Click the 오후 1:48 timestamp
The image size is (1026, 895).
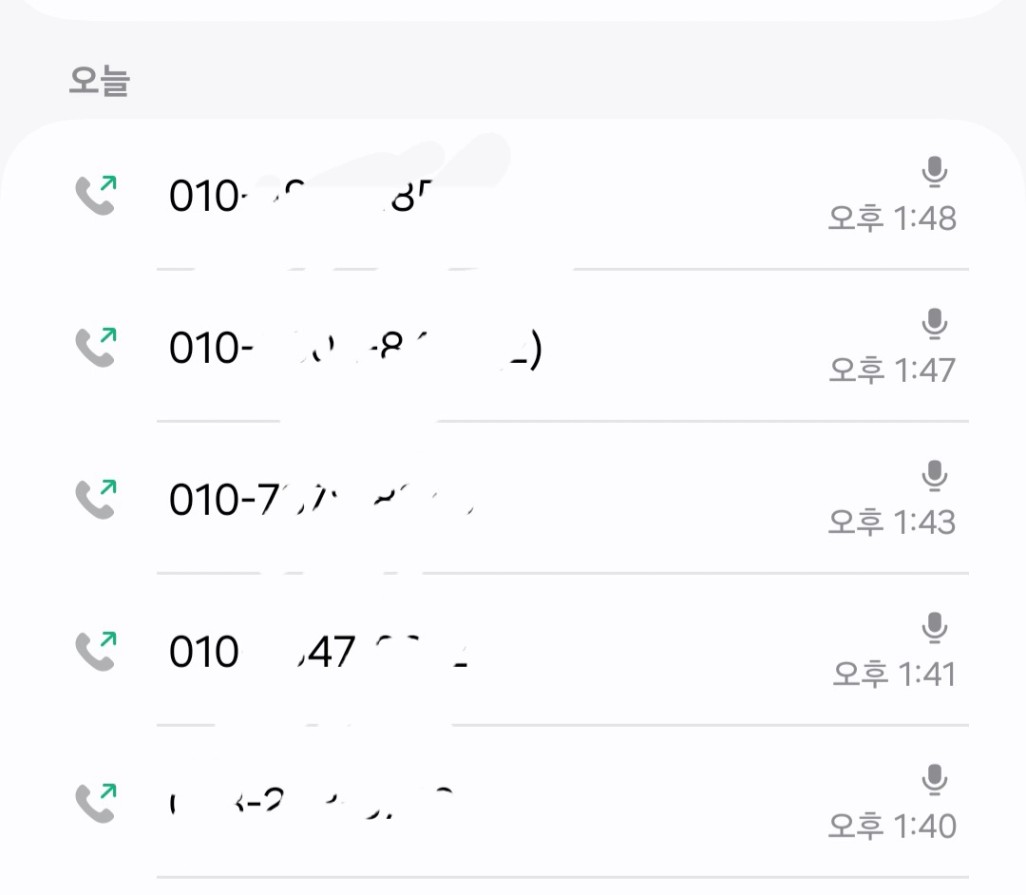click(x=892, y=218)
